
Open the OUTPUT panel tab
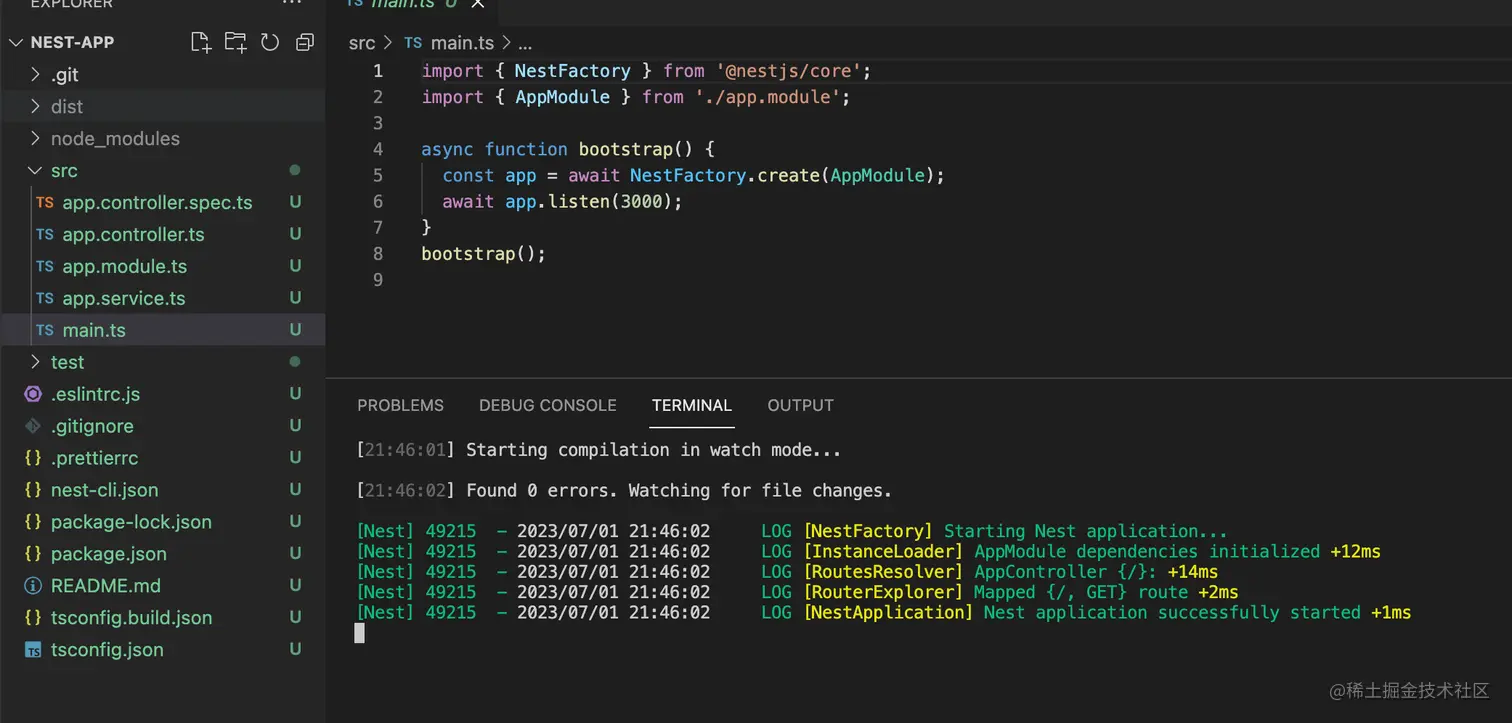(x=800, y=405)
